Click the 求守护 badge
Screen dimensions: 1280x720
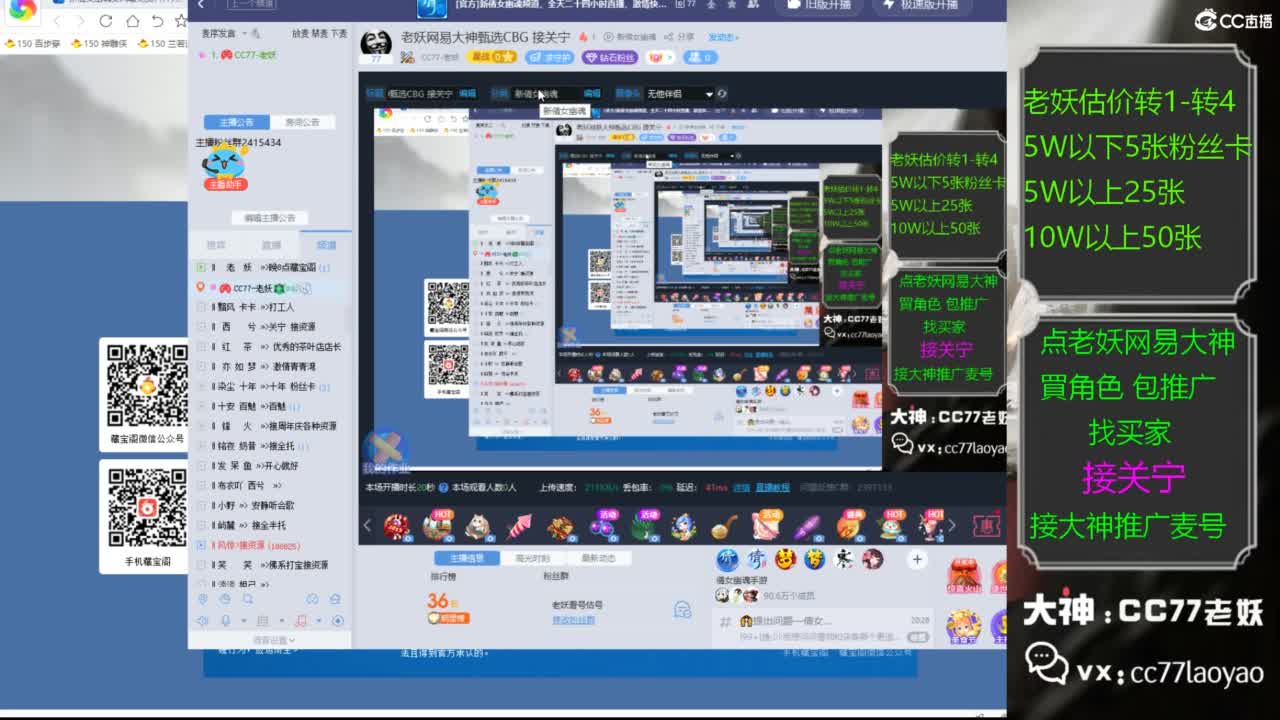pyautogui.click(x=549, y=57)
